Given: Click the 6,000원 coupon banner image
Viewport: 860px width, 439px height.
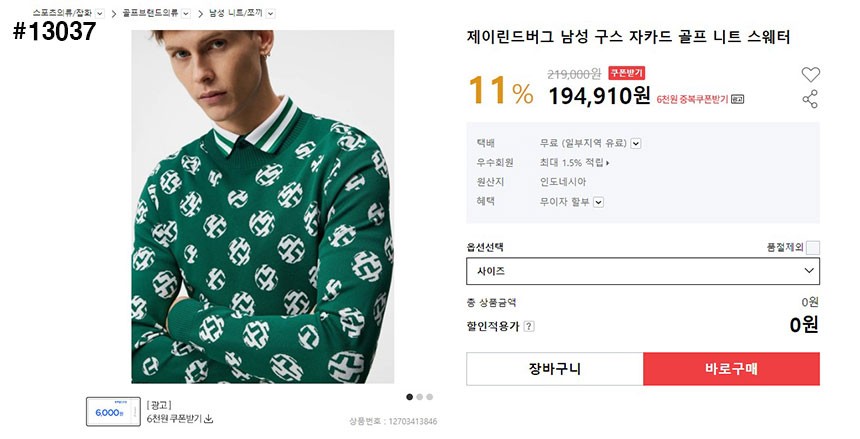Looking at the screenshot, I should [x=111, y=411].
